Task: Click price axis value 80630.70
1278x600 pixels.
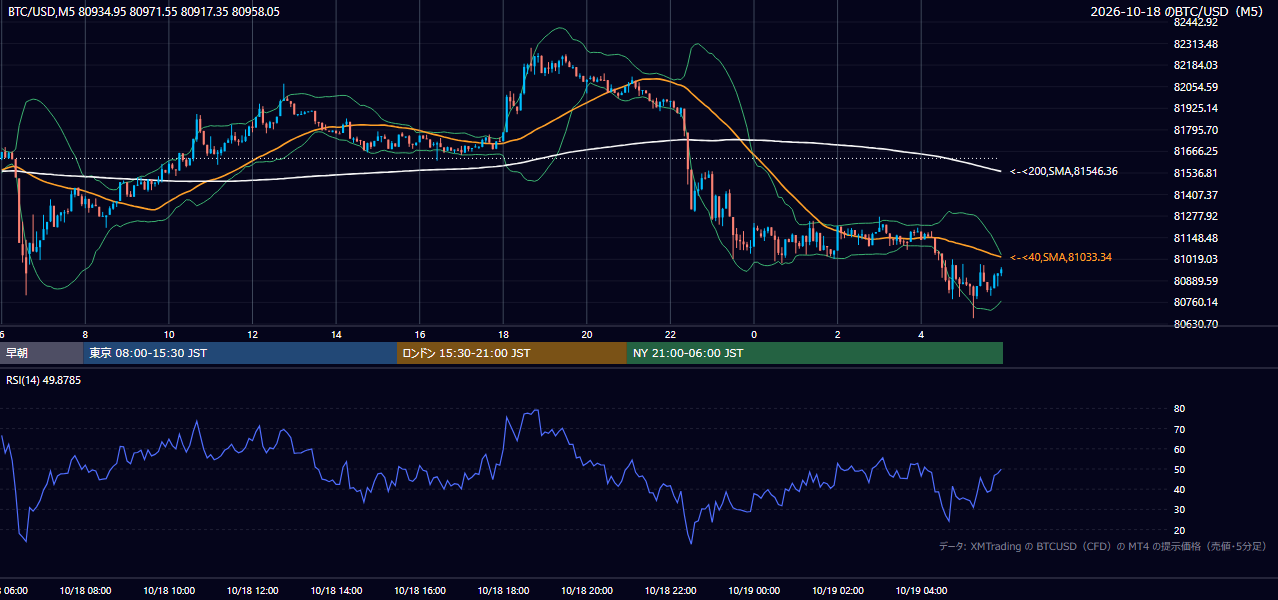Action: (1195, 324)
